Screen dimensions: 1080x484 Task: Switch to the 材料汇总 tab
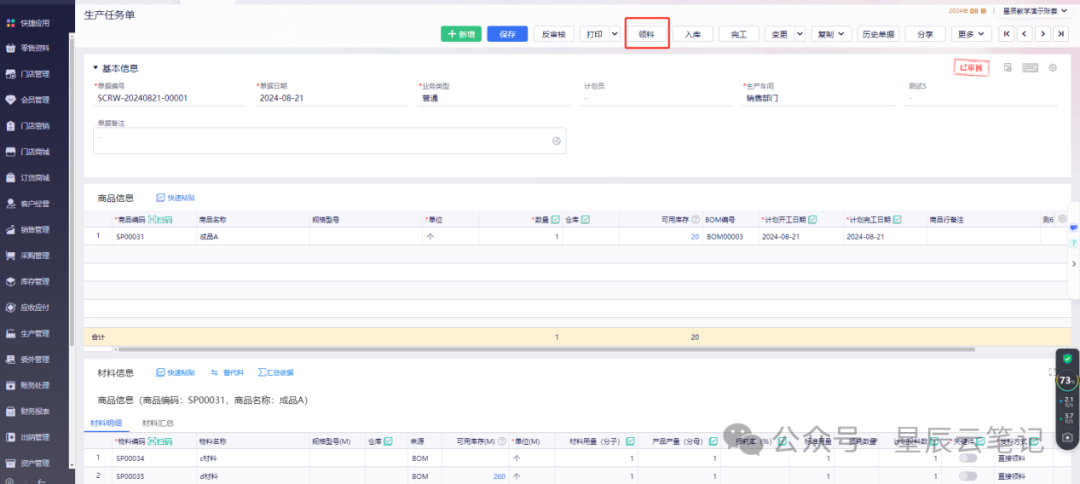coord(158,423)
